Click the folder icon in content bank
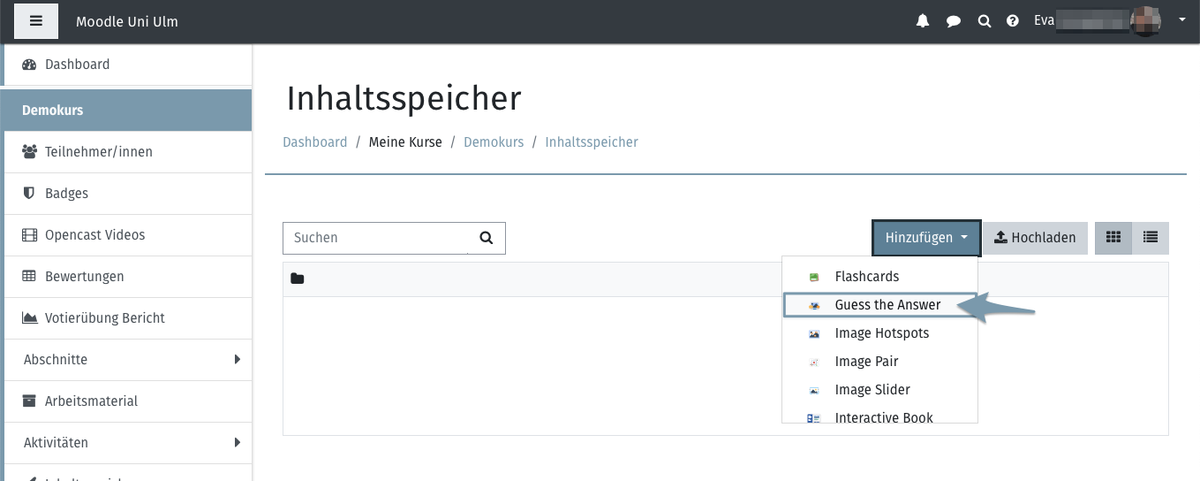 (297, 279)
